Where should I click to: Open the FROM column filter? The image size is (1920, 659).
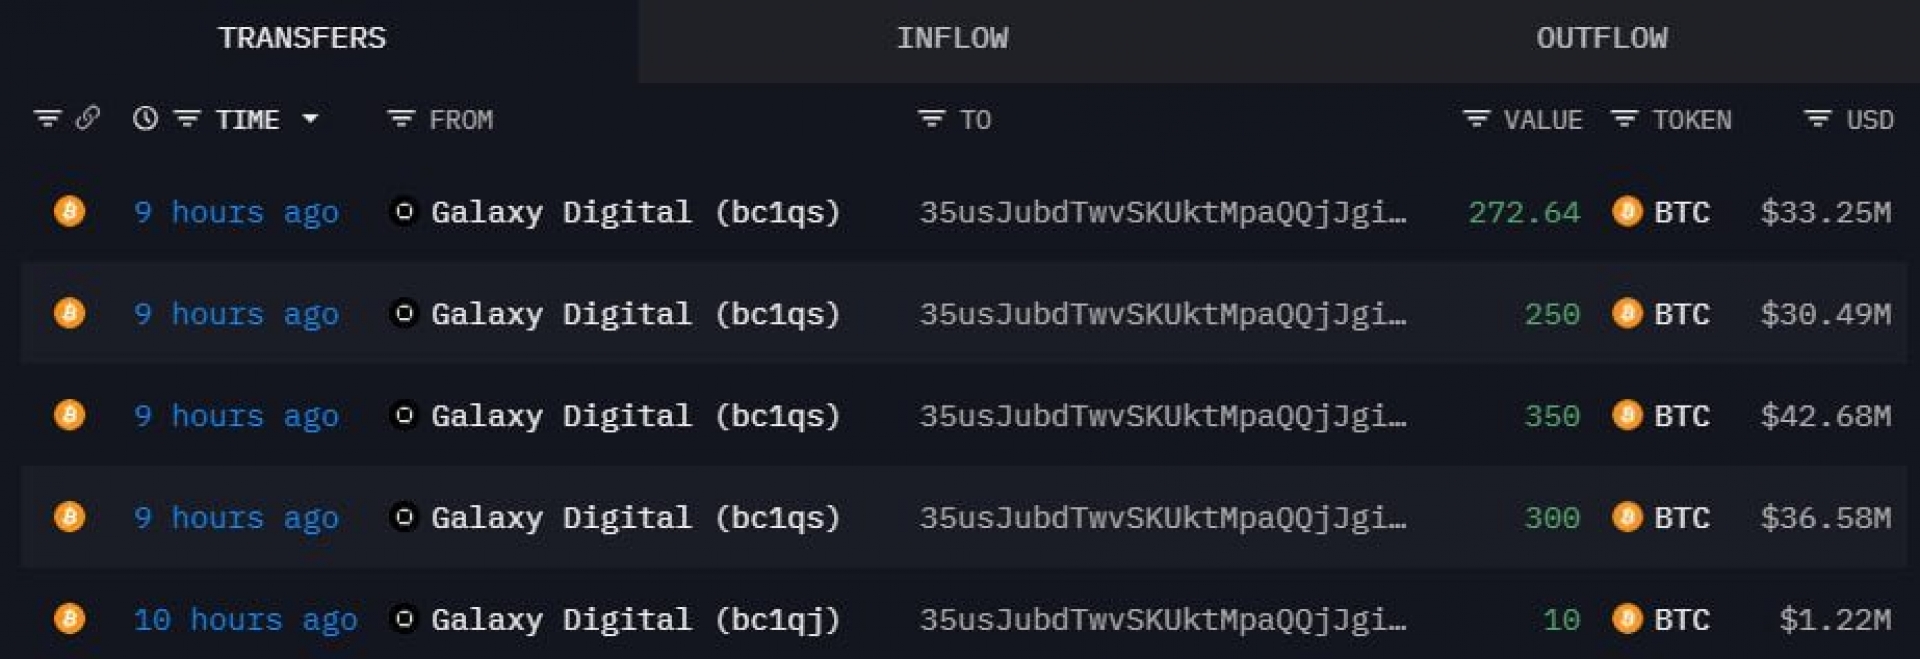(x=401, y=120)
